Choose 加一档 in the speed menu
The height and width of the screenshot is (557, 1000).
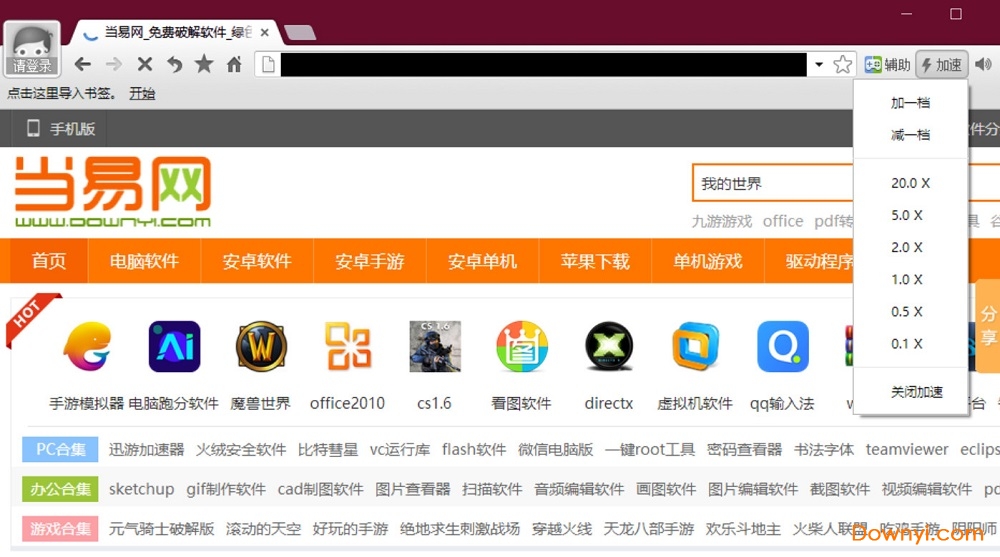(910, 103)
